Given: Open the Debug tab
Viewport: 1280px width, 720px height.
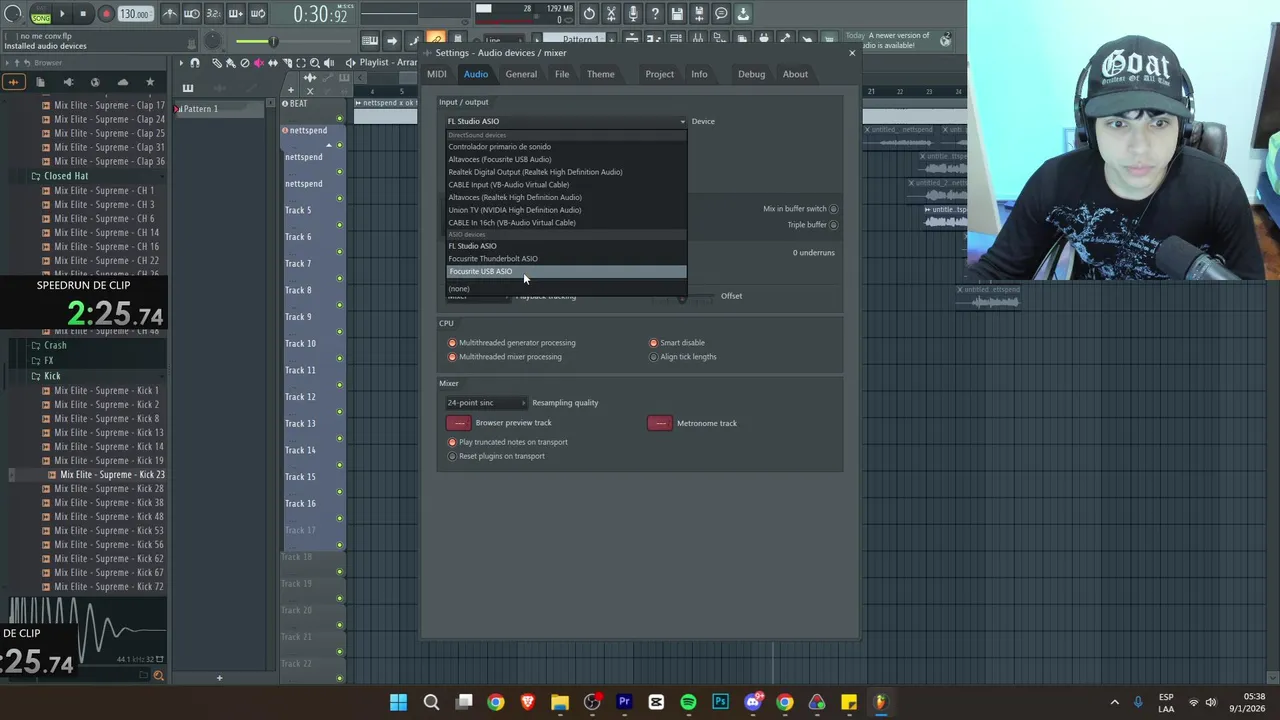Looking at the screenshot, I should [751, 74].
